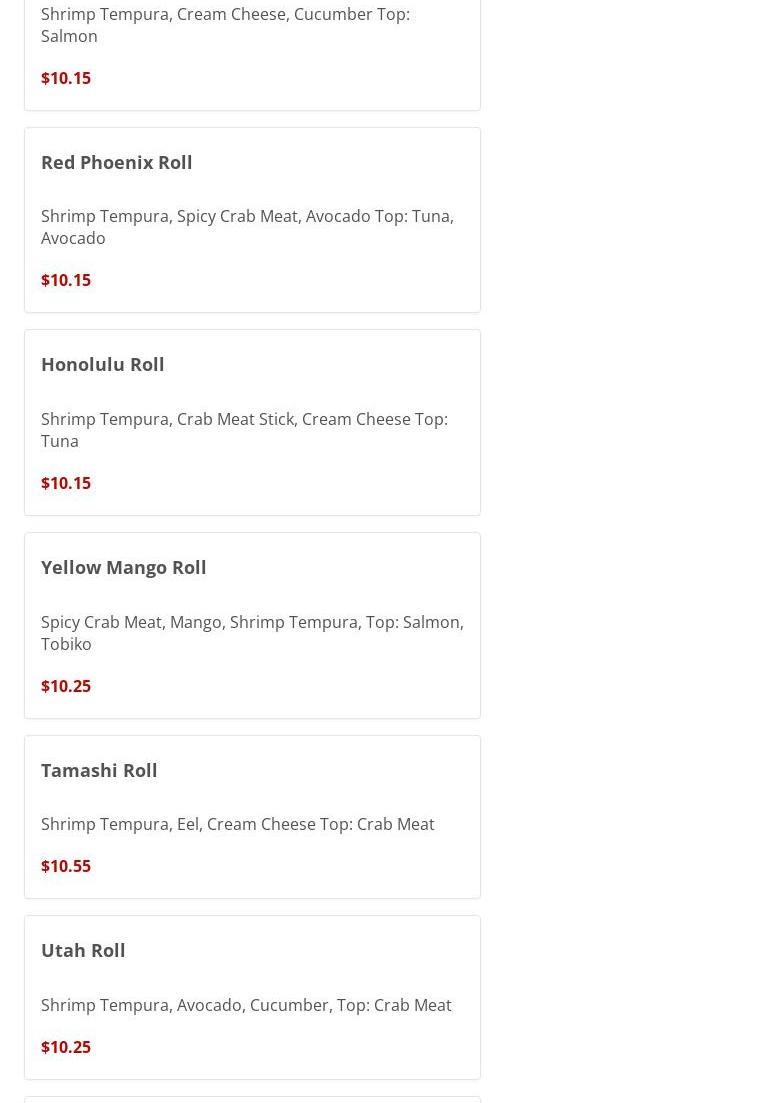Click the Yellow Mango Roll title
This screenshot has height=1103, width=770.
(x=124, y=567)
